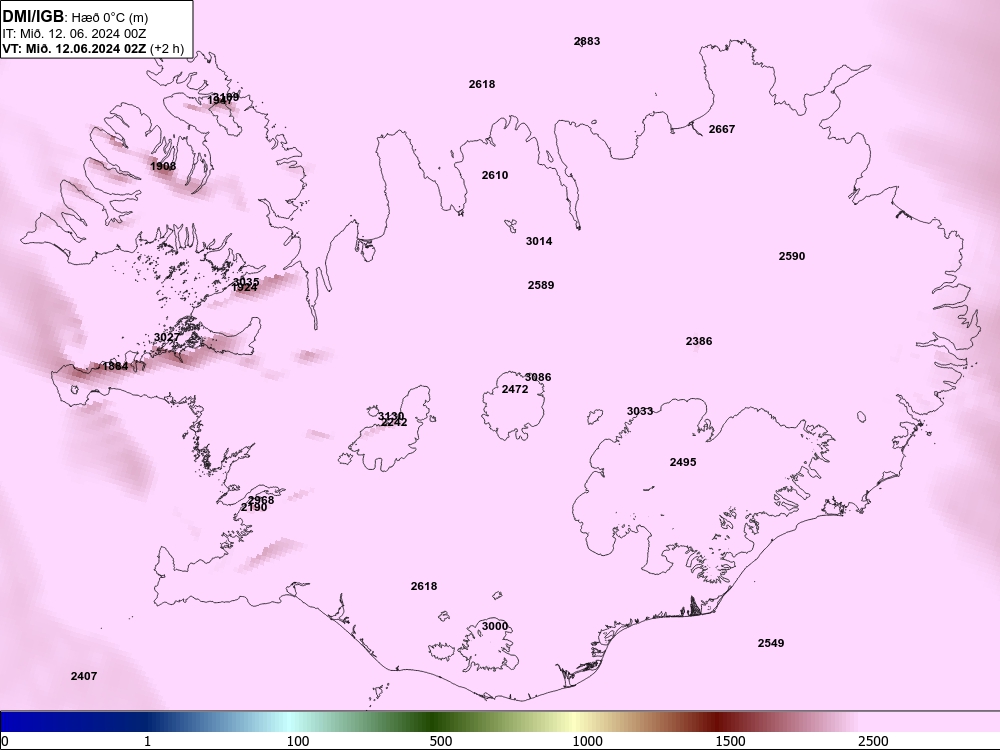The image size is (1000, 750).
Task: Select the 2407 value label
Action: tap(84, 676)
